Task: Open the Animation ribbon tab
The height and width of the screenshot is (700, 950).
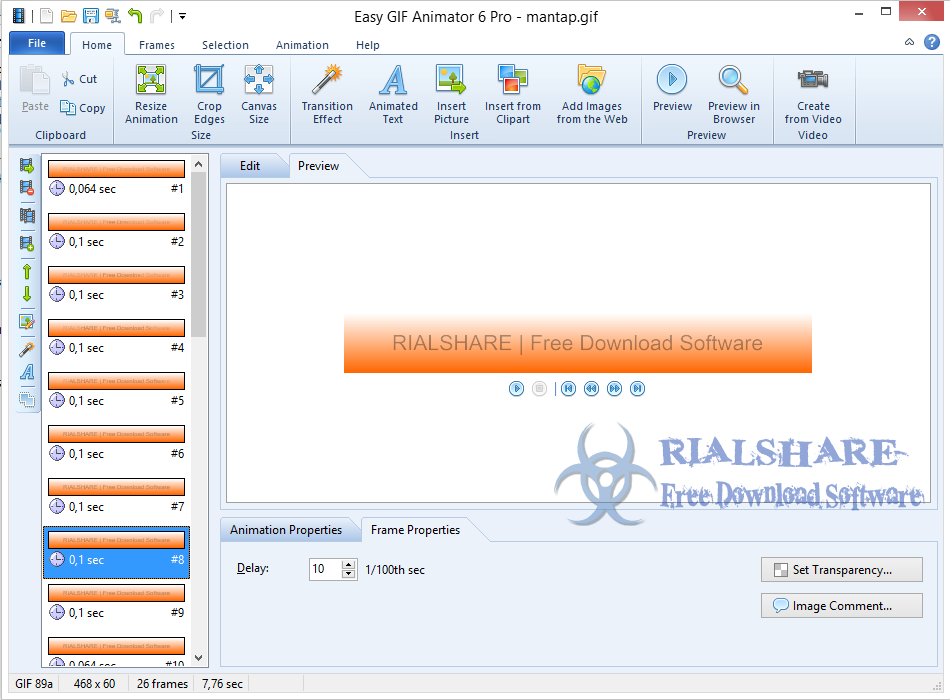Action: point(302,45)
